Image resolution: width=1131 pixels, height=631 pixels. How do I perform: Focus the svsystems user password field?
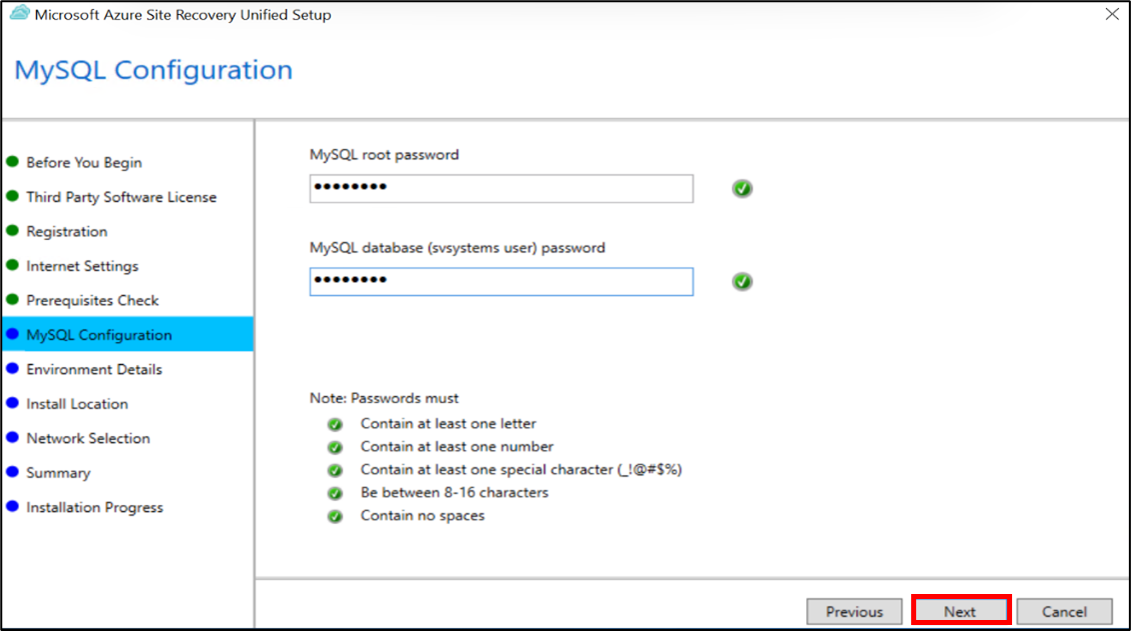(501, 281)
